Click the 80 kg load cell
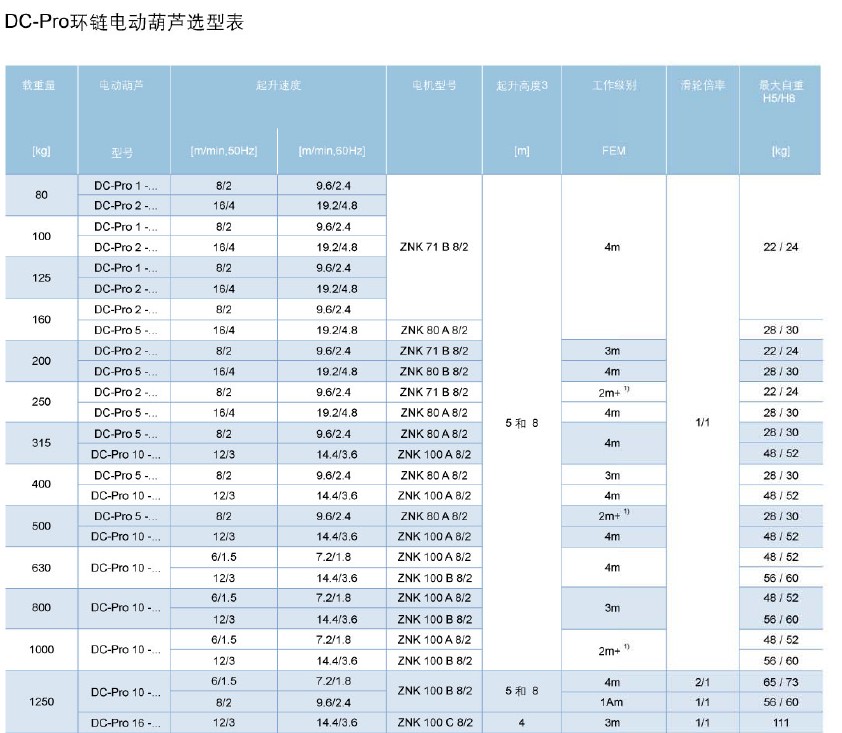The height and width of the screenshot is (733, 842). pyautogui.click(x=41, y=195)
